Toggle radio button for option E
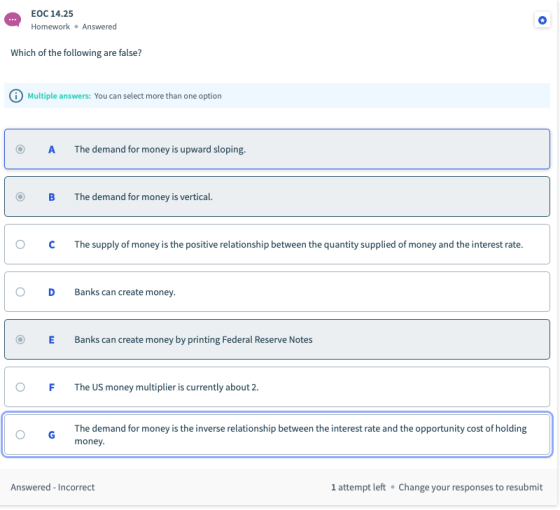Screen dimensions: 560x510 click(x=20, y=339)
